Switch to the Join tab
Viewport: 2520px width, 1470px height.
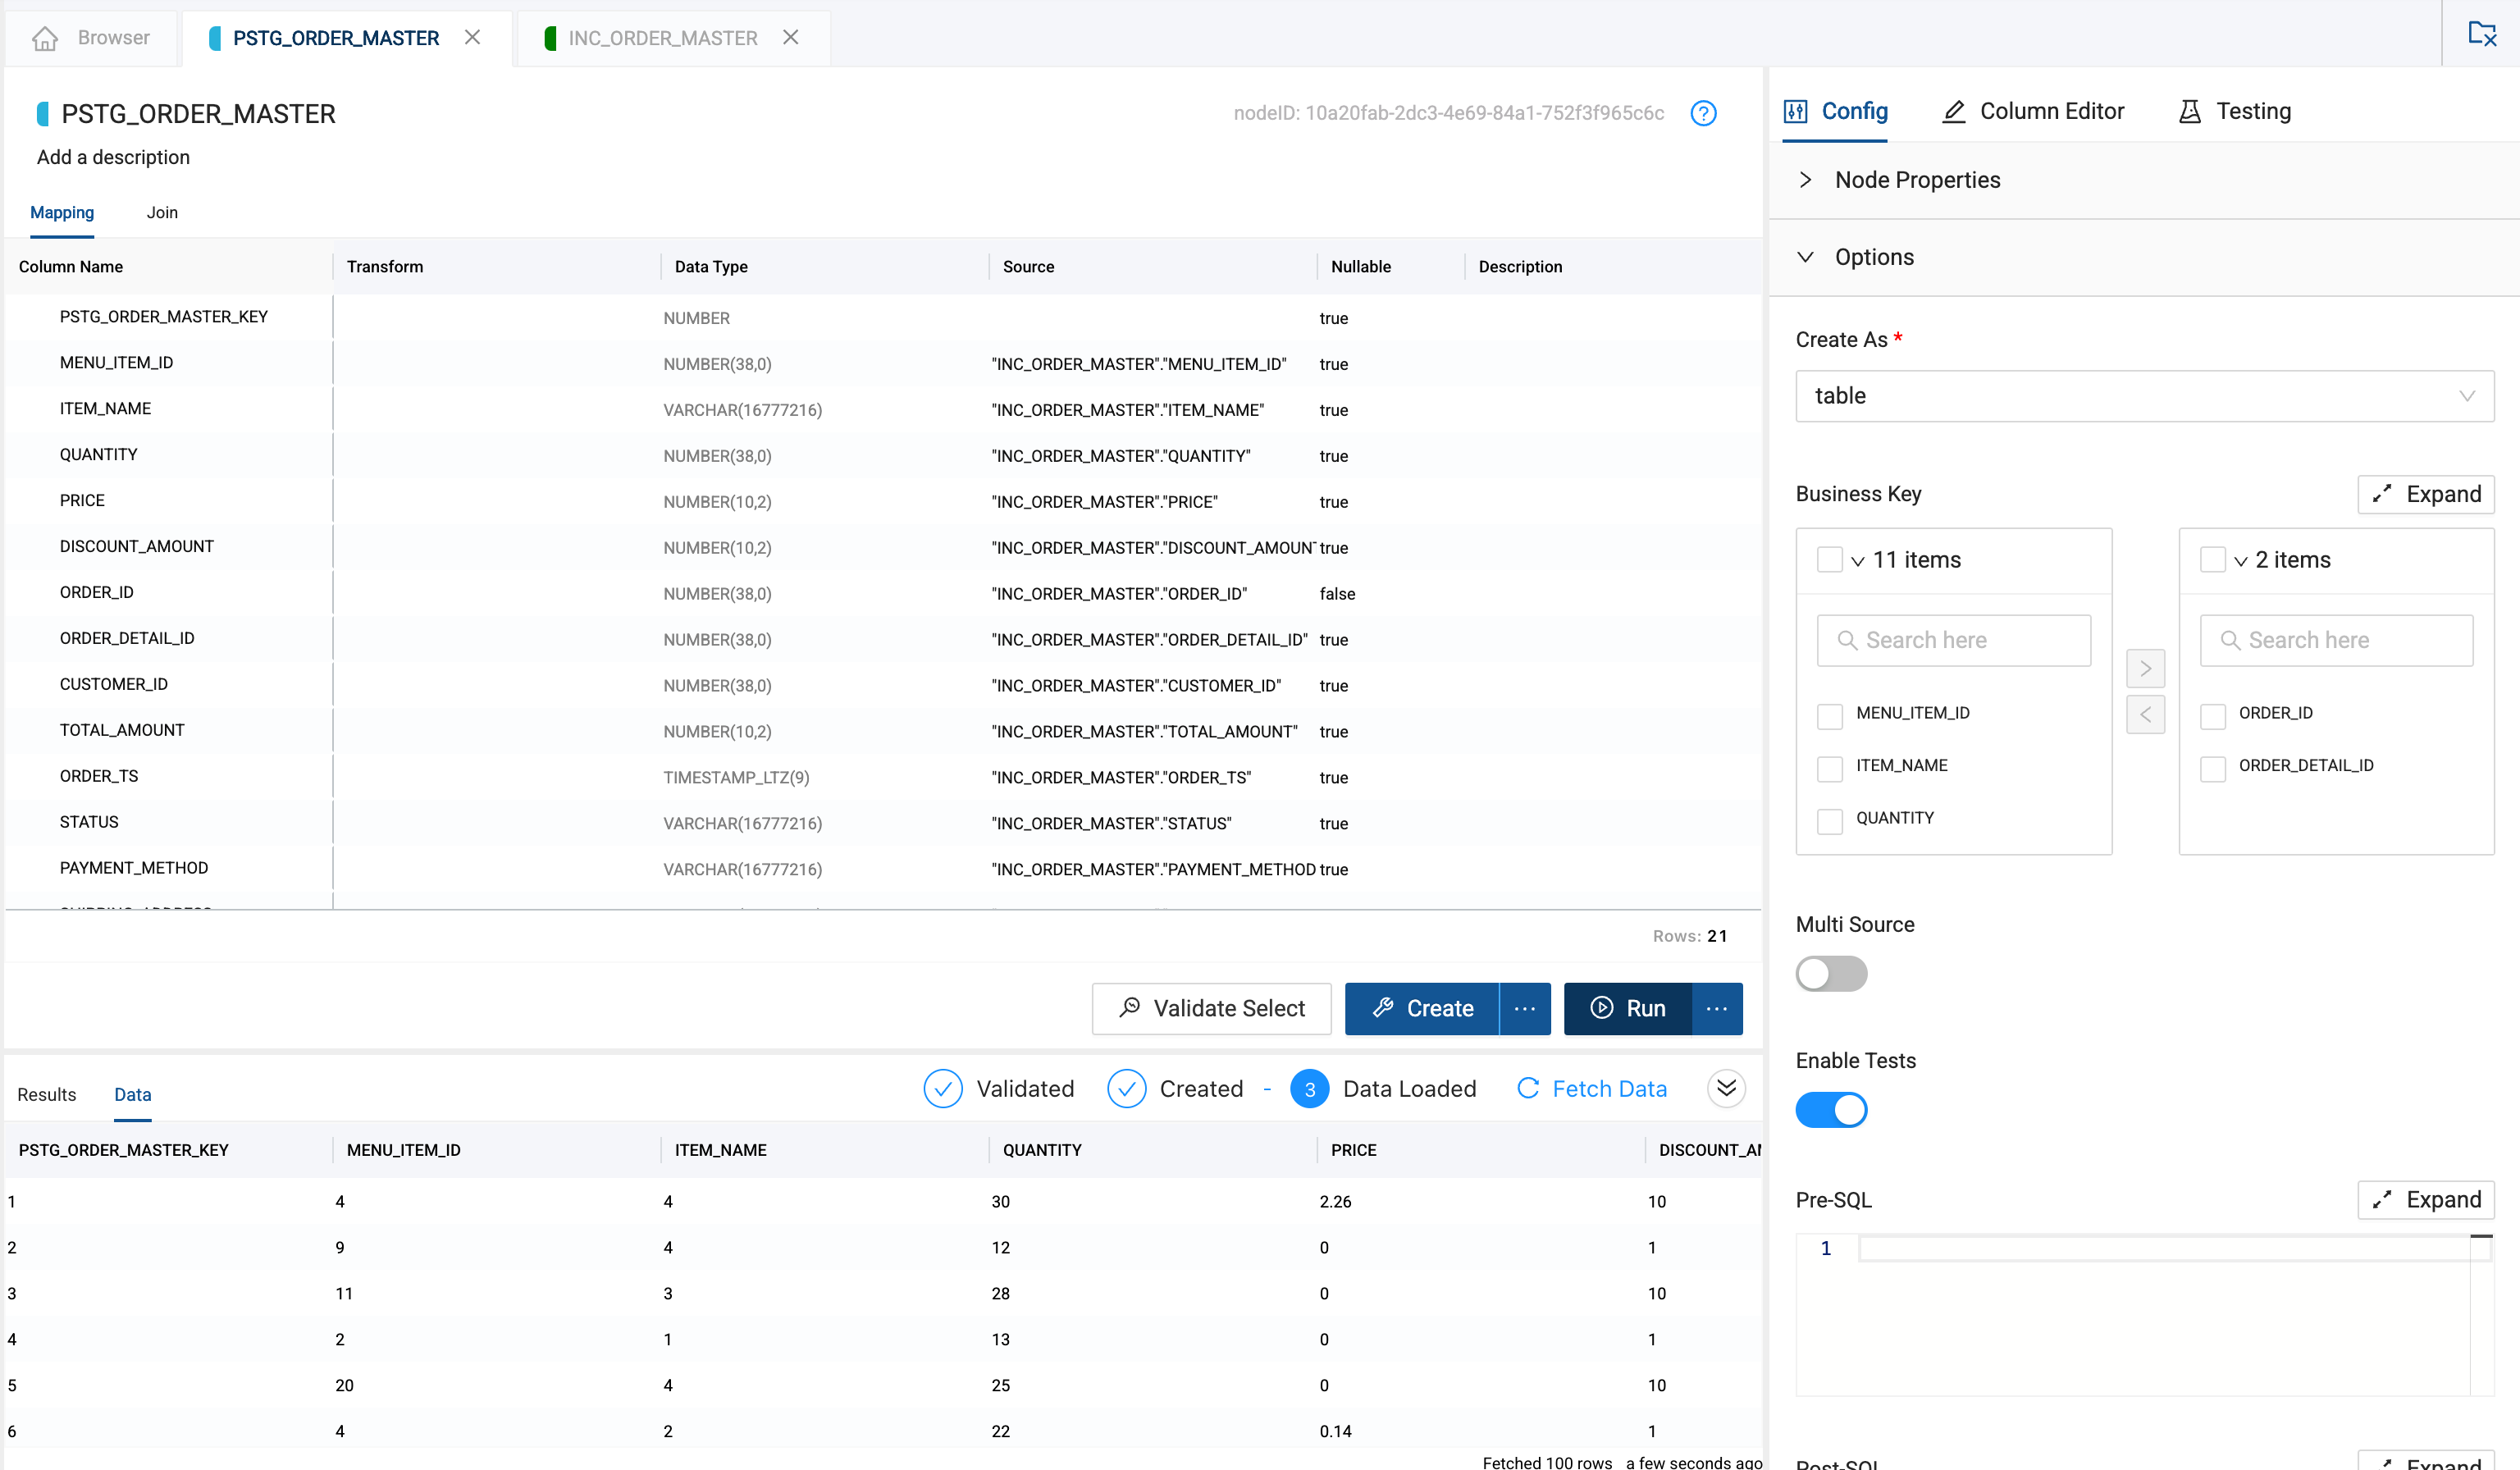[162, 212]
